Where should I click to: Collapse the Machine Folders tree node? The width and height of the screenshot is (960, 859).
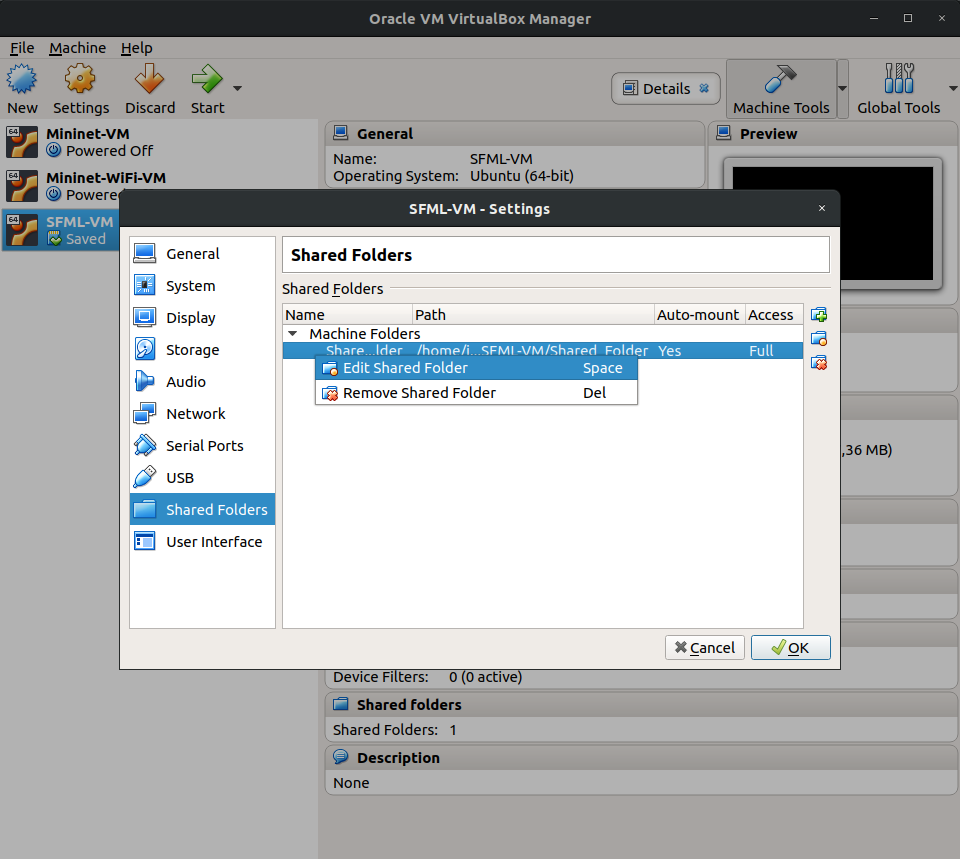pyautogui.click(x=293, y=334)
